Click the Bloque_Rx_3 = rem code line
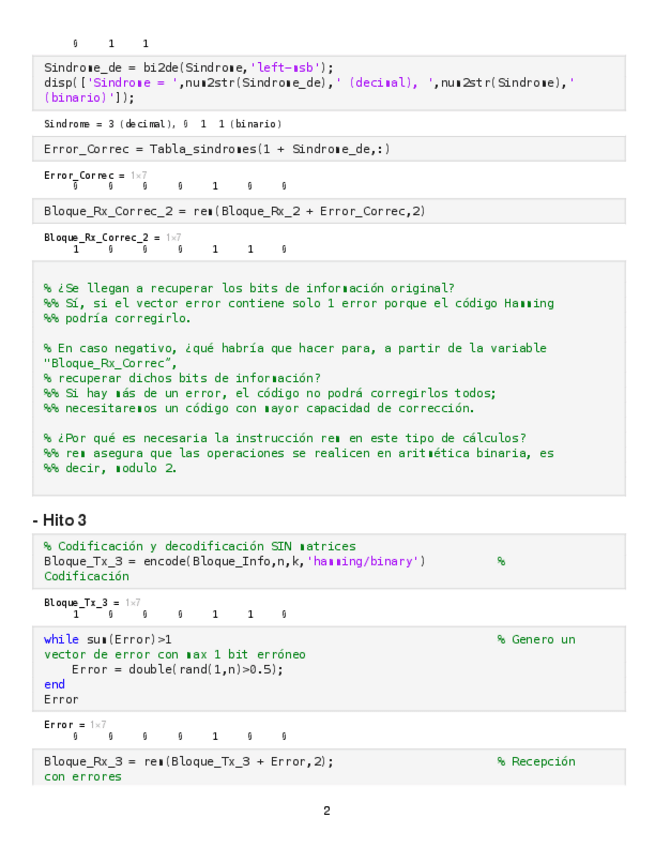The image size is (655, 848). [x=188, y=761]
